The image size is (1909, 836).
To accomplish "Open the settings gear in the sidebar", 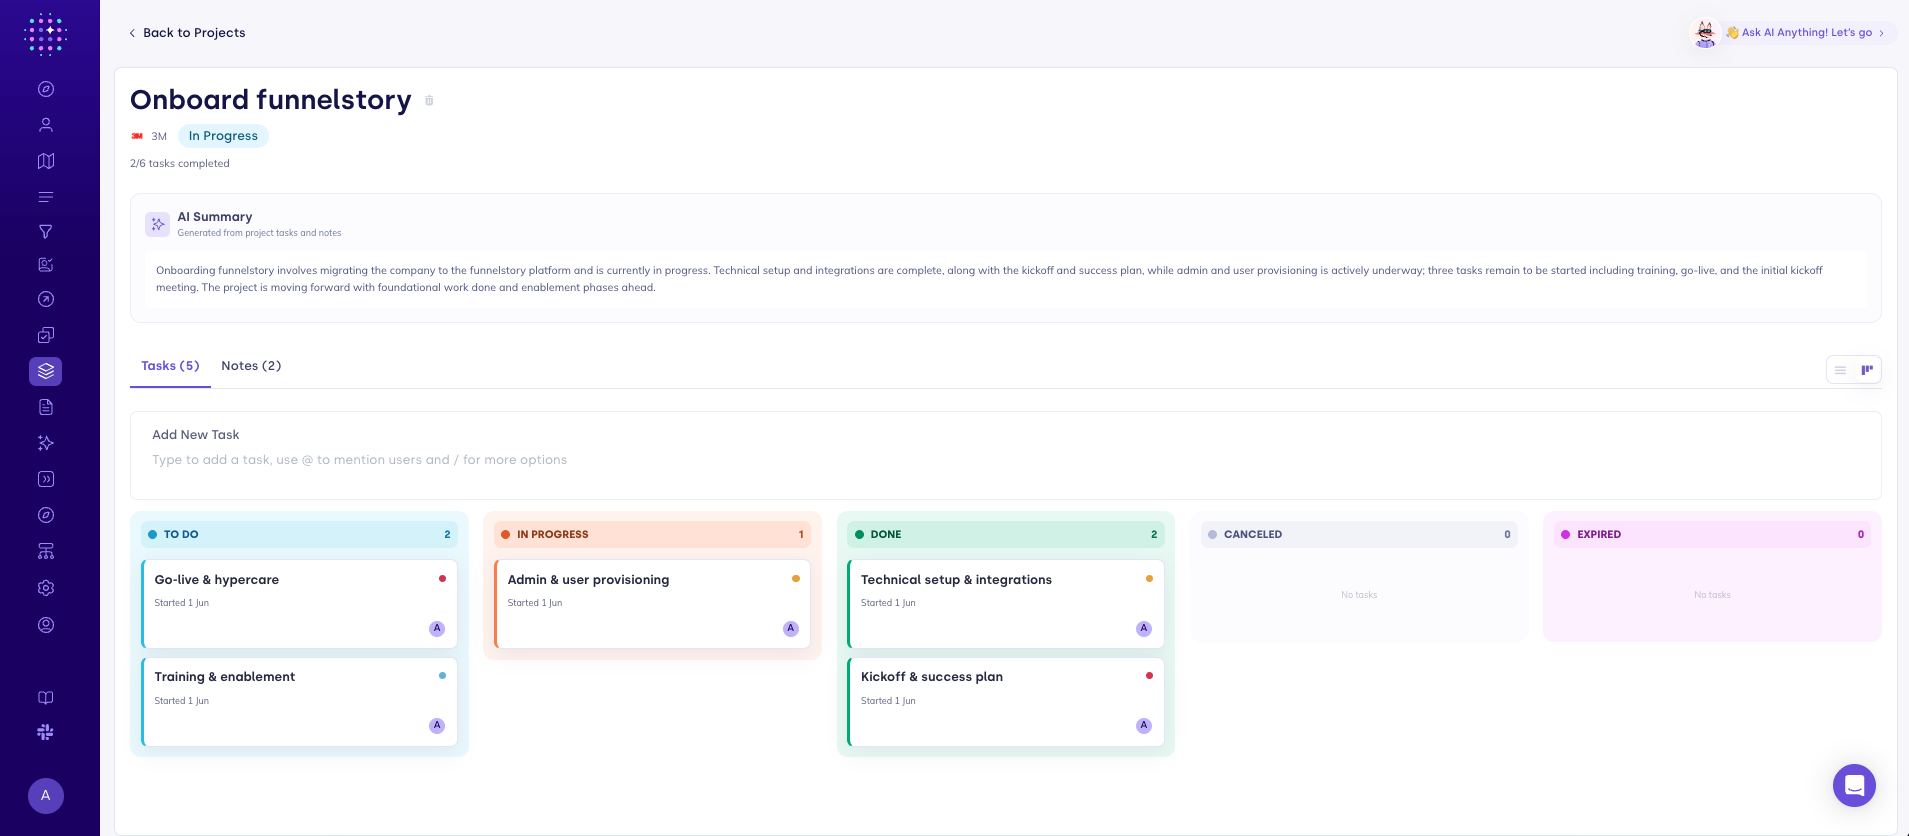I will [x=46, y=588].
